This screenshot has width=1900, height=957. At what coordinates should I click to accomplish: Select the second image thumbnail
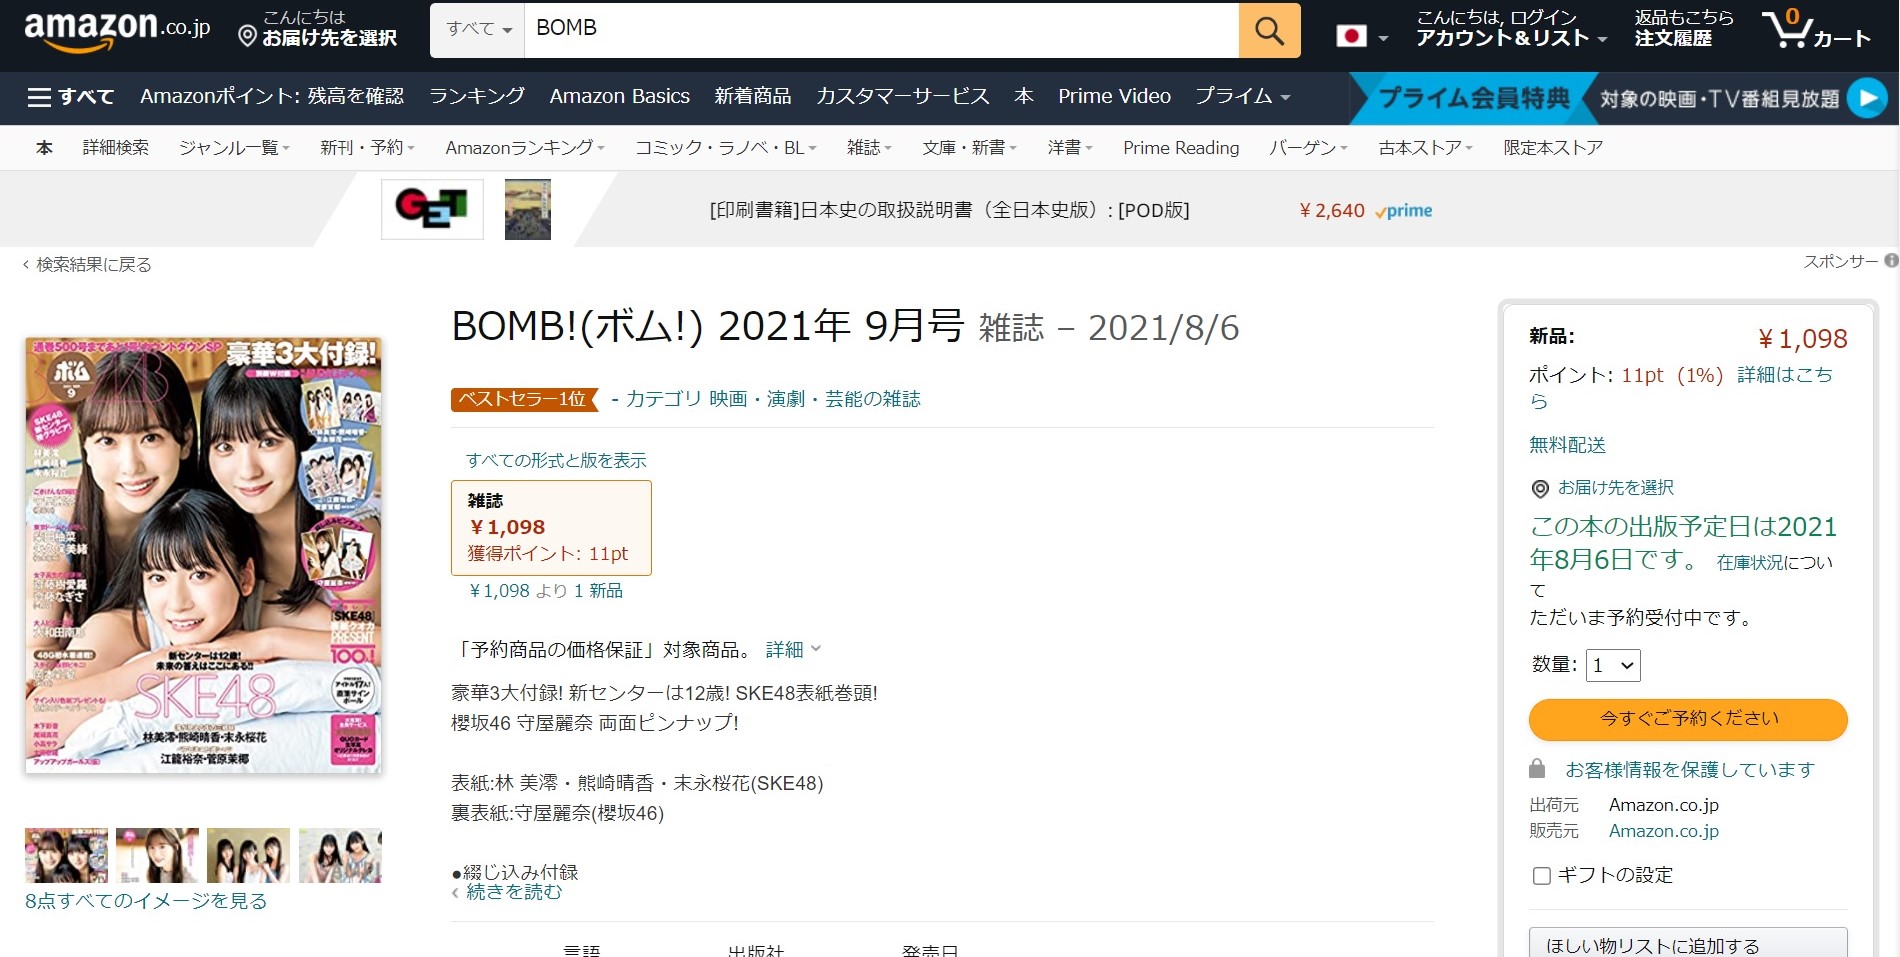[x=157, y=855]
